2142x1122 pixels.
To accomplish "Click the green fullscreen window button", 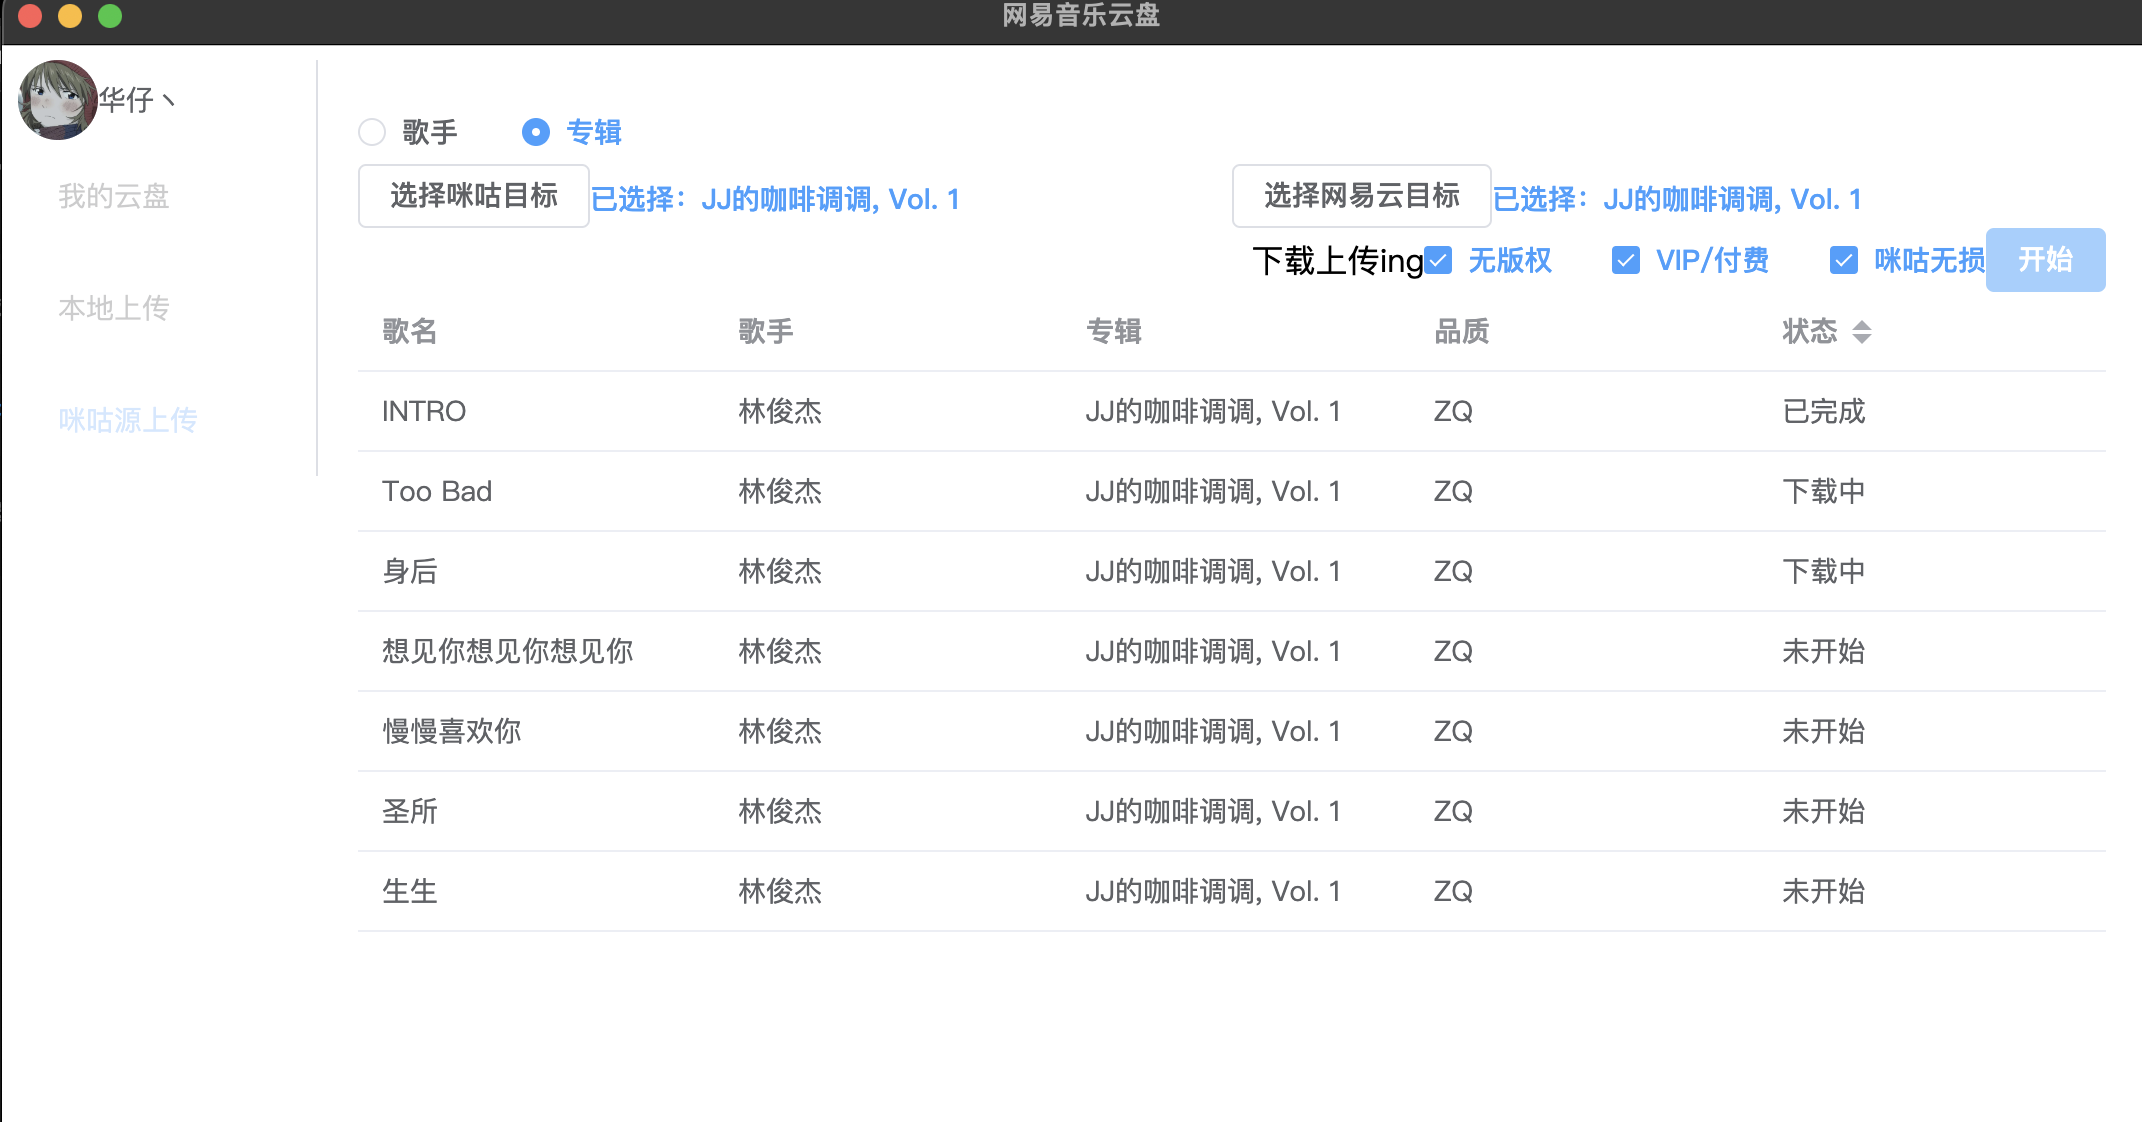I will click(110, 15).
